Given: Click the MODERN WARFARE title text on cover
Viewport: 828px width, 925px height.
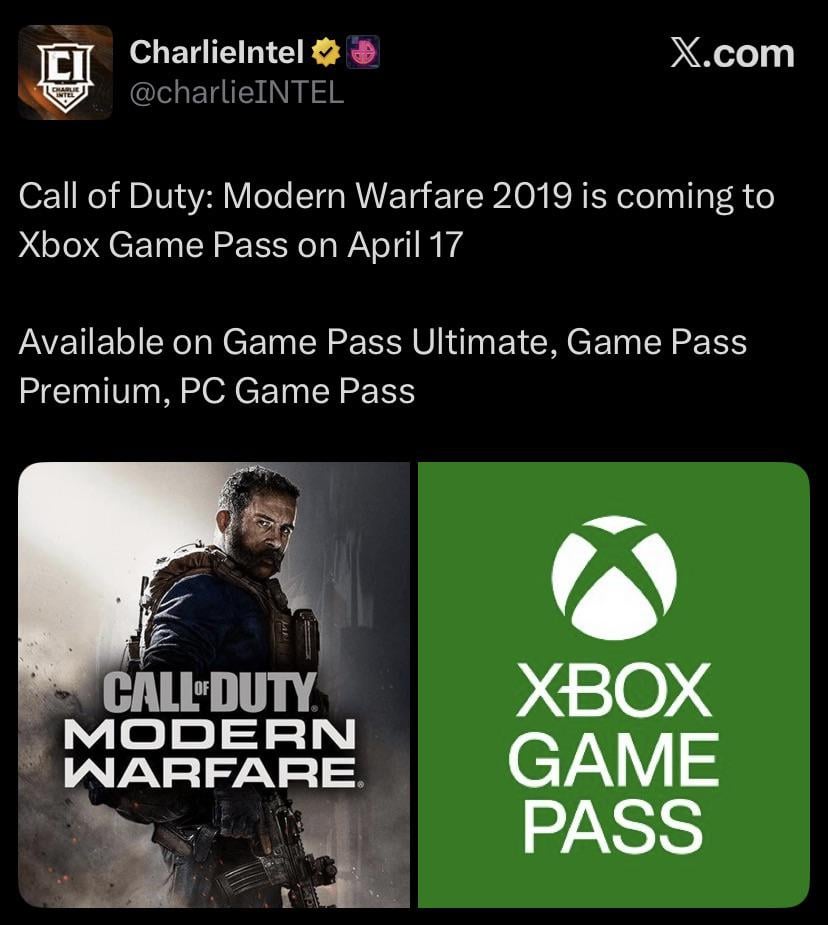Looking at the screenshot, I should pos(211,752).
